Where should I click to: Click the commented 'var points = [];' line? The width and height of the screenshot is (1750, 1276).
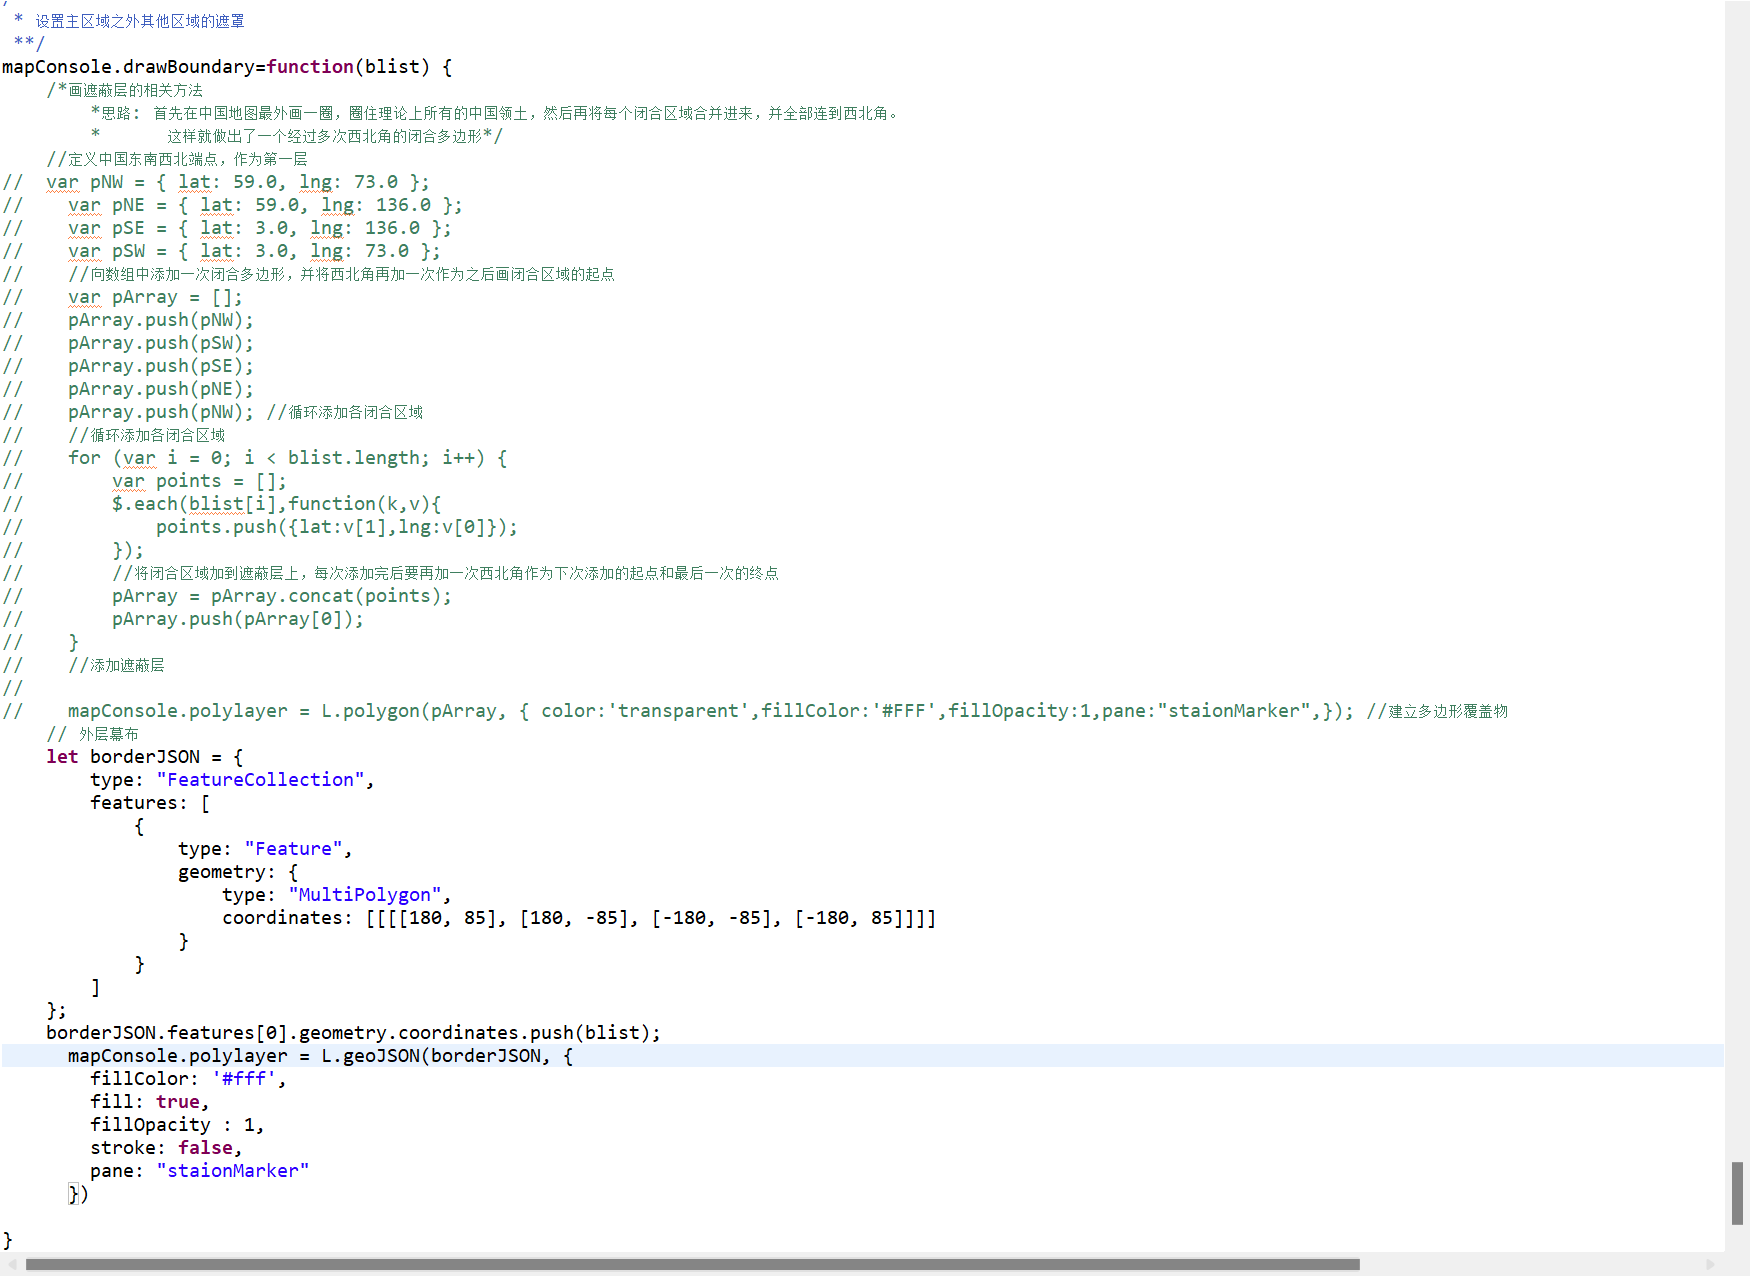pyautogui.click(x=145, y=481)
